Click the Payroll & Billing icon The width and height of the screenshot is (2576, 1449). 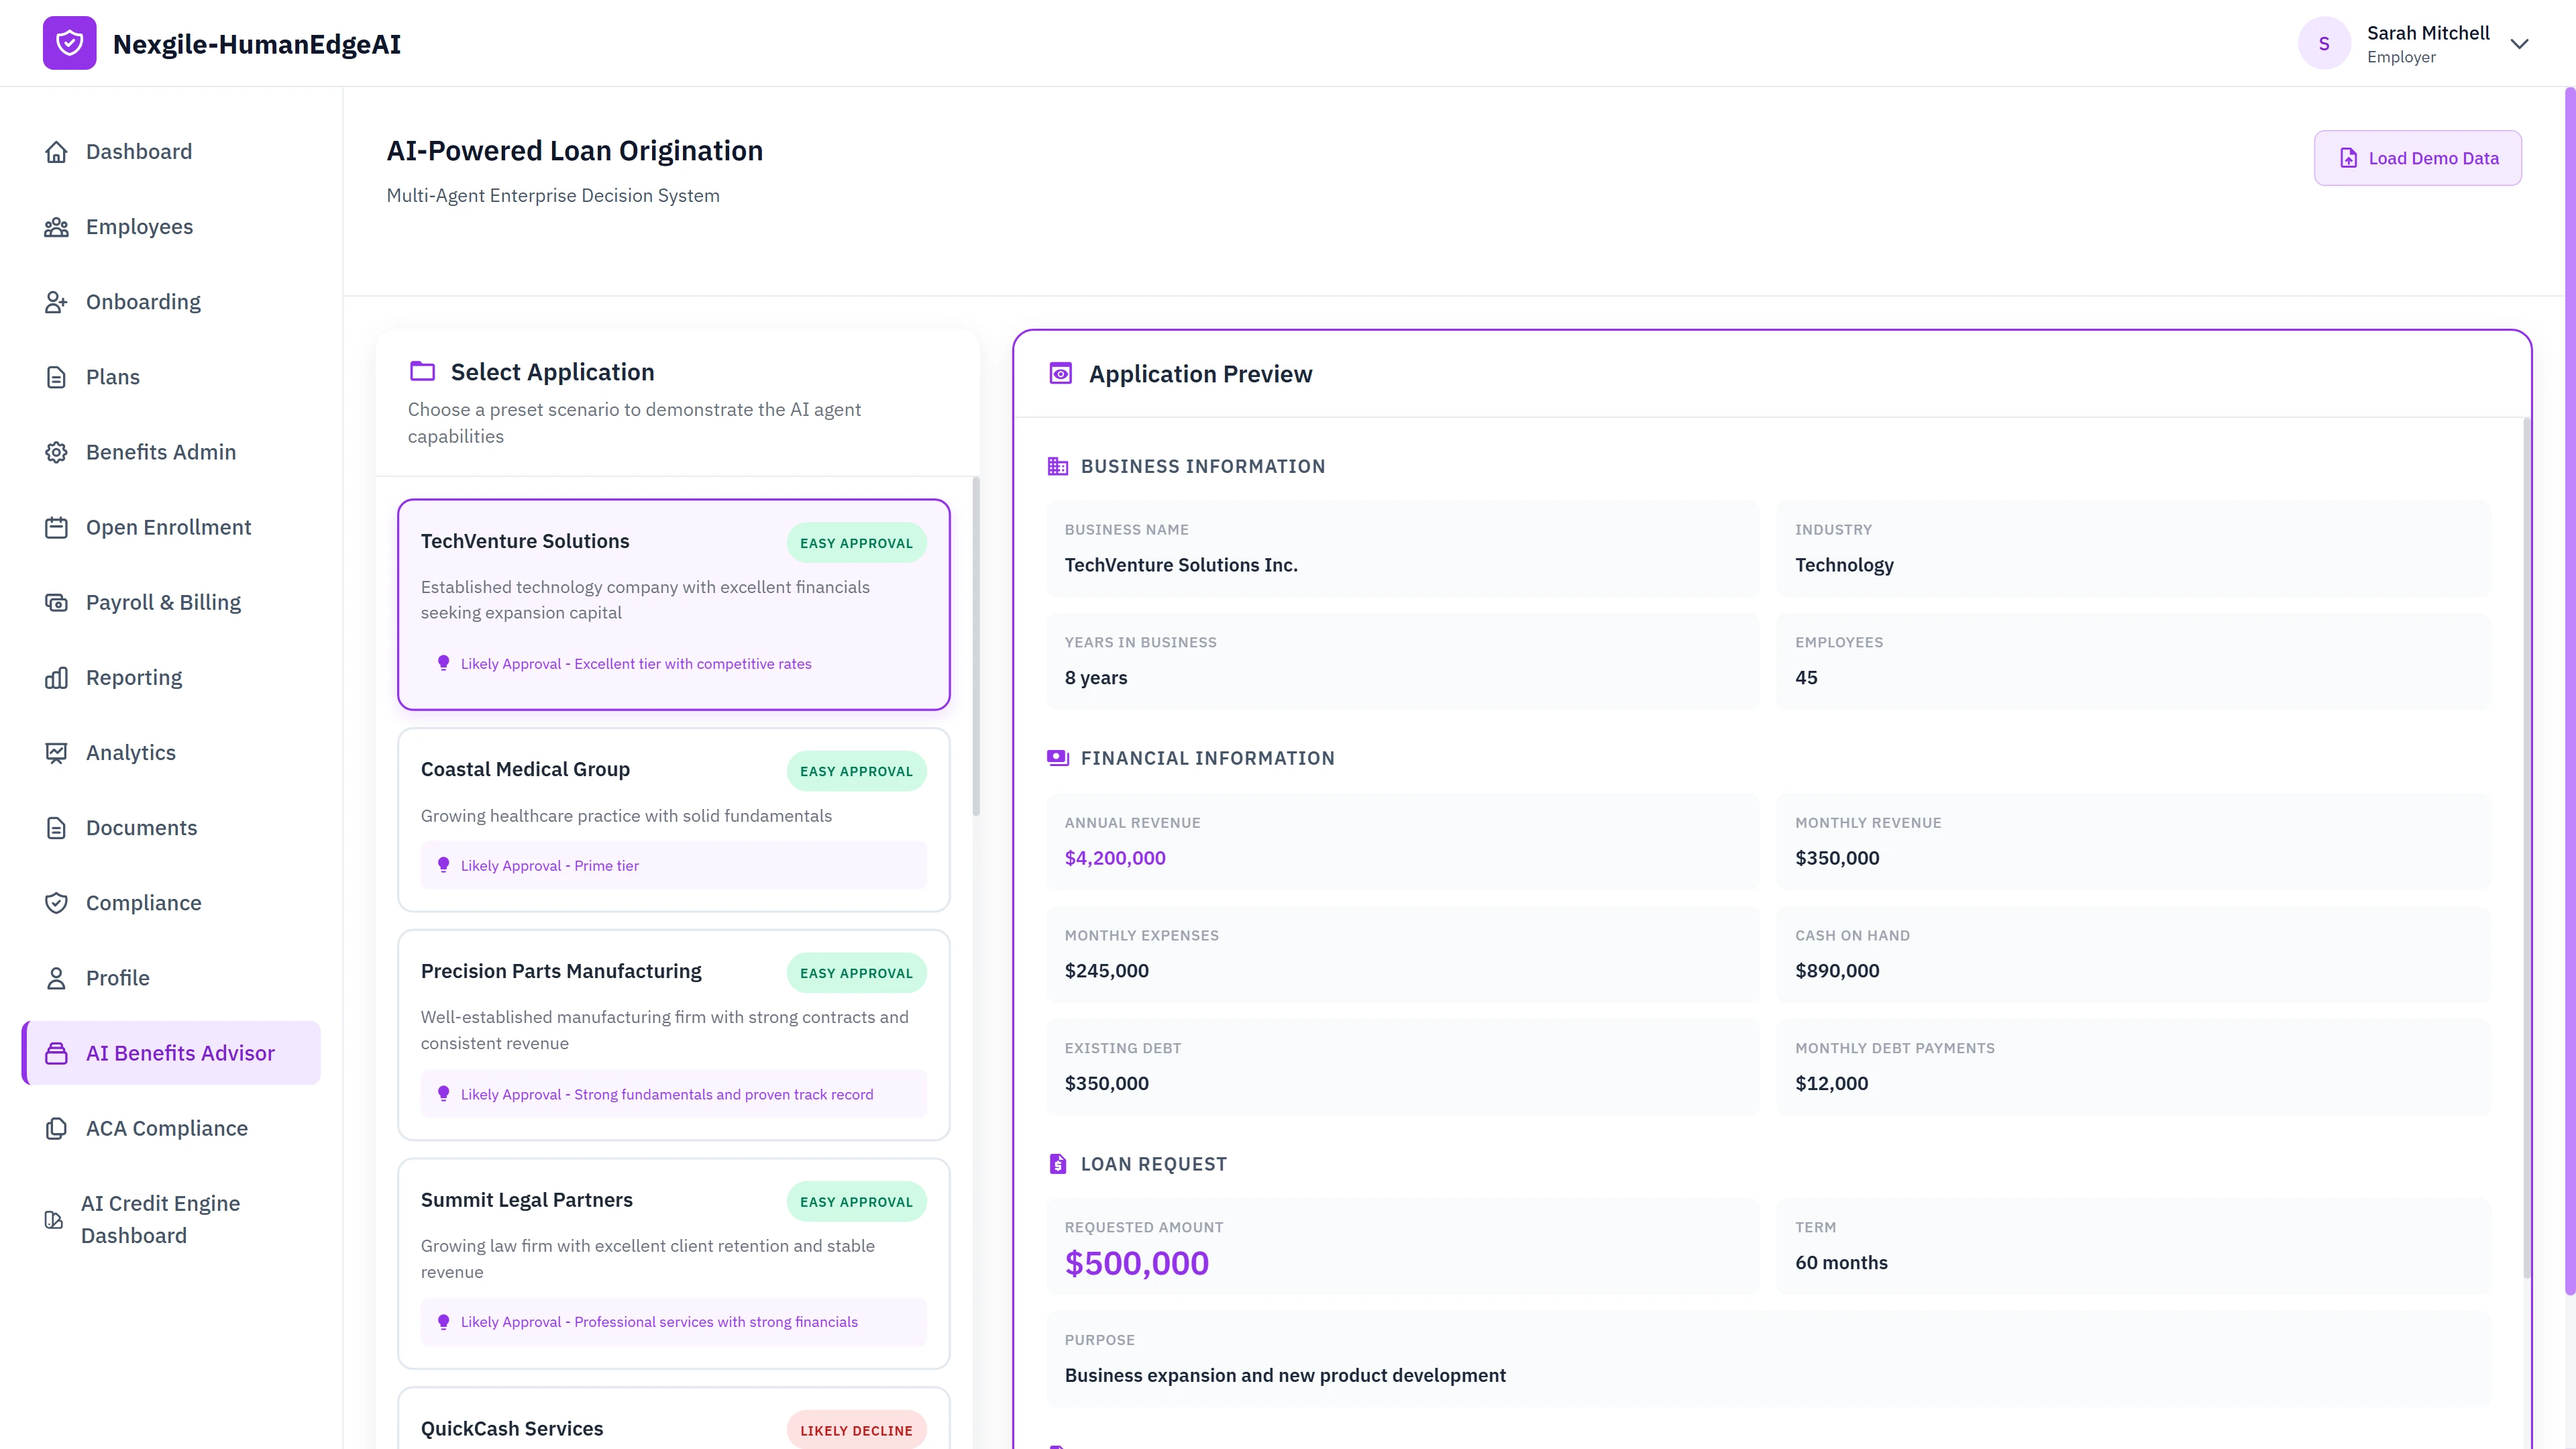[x=56, y=602]
